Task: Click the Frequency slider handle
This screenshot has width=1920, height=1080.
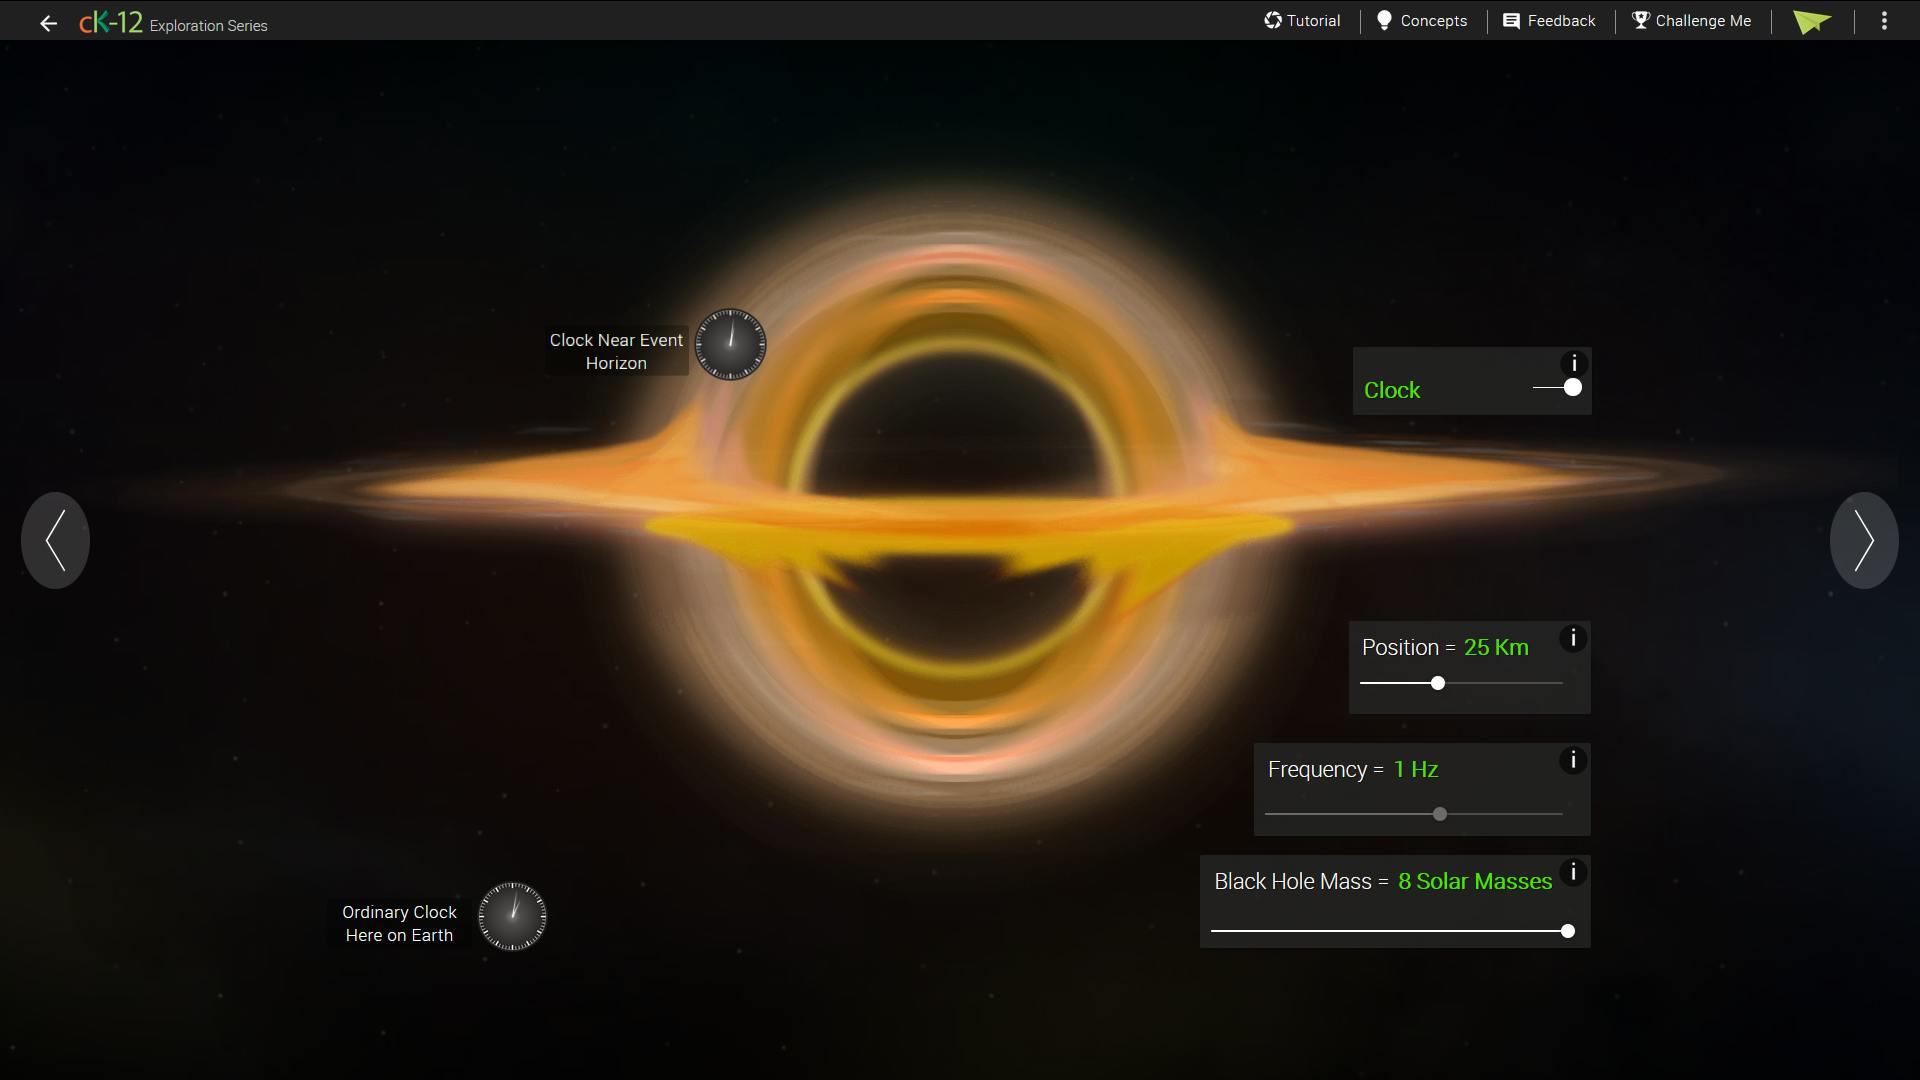Action: [x=1439, y=814]
